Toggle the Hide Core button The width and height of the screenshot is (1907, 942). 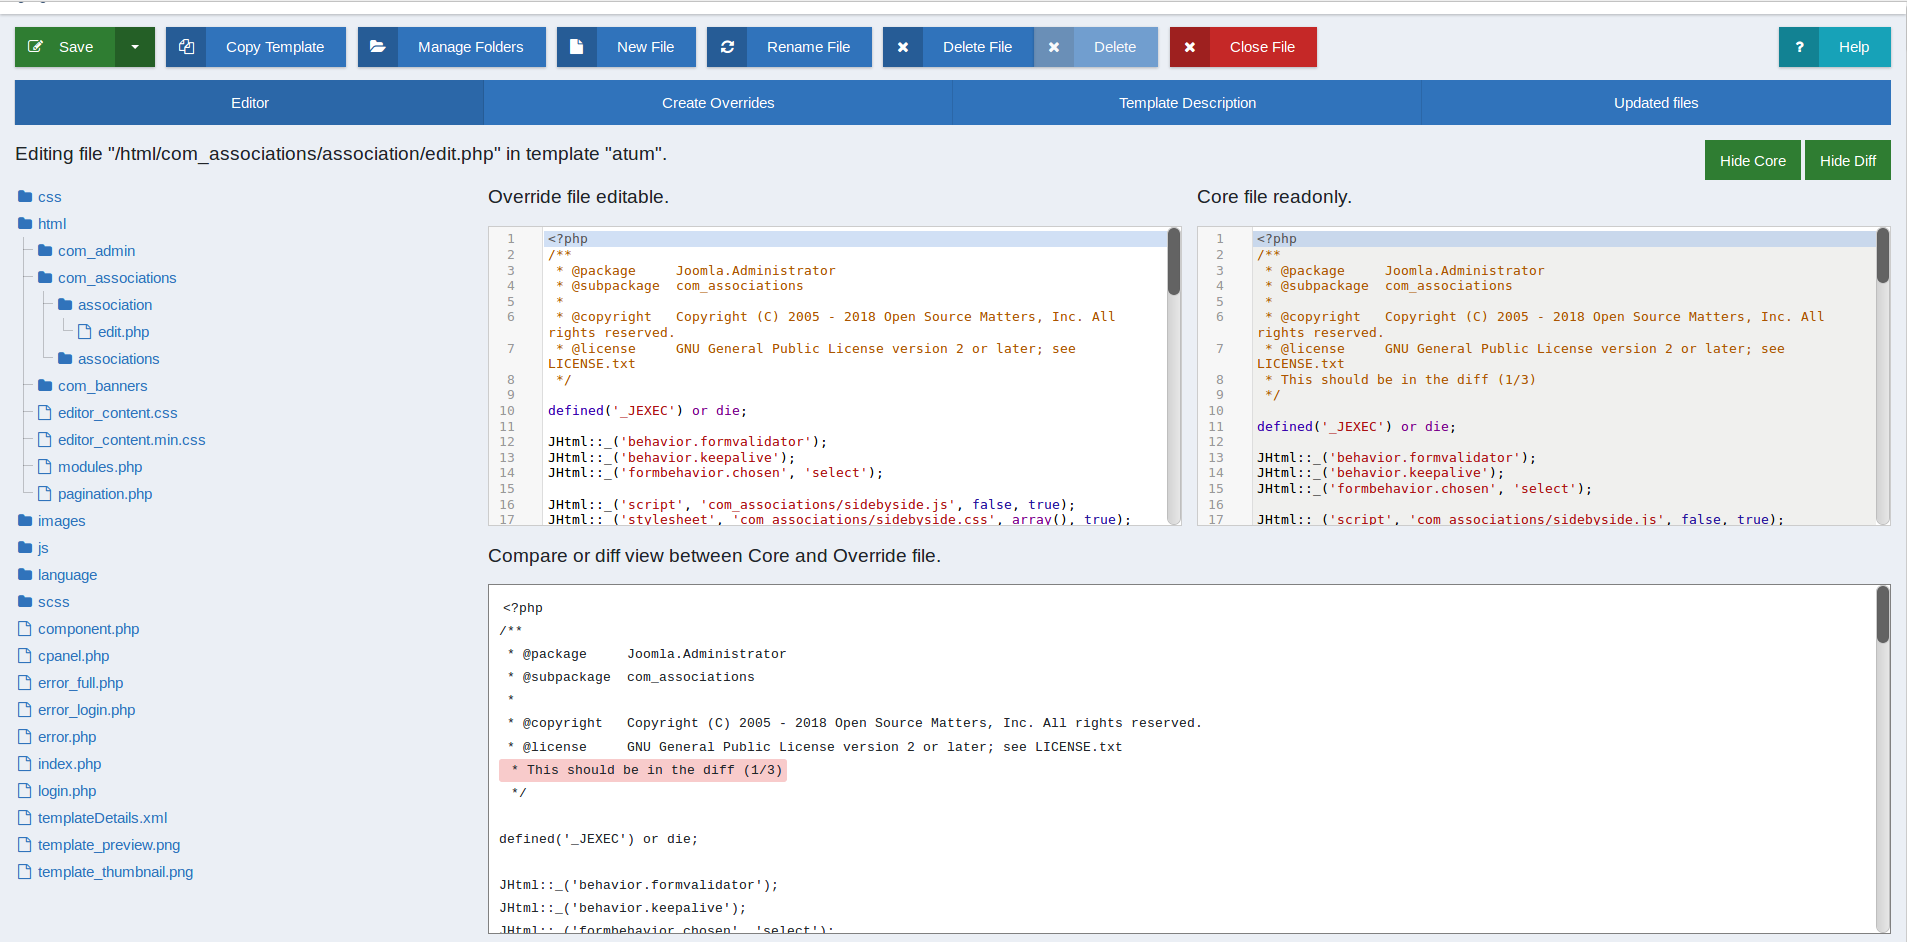(x=1752, y=160)
